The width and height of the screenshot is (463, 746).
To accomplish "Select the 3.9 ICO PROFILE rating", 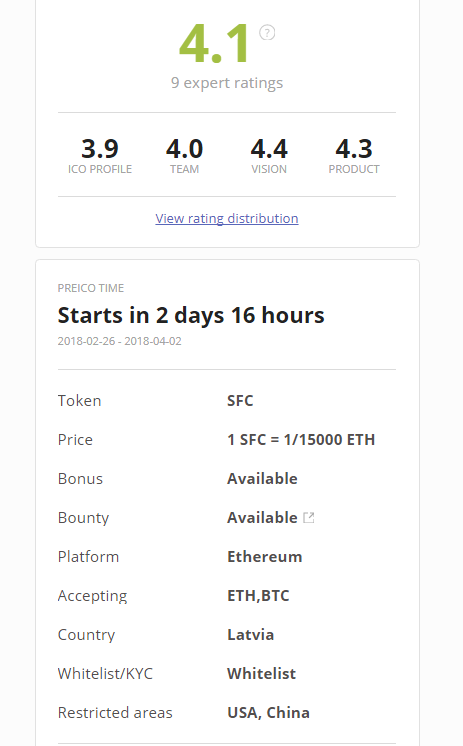I will [100, 156].
